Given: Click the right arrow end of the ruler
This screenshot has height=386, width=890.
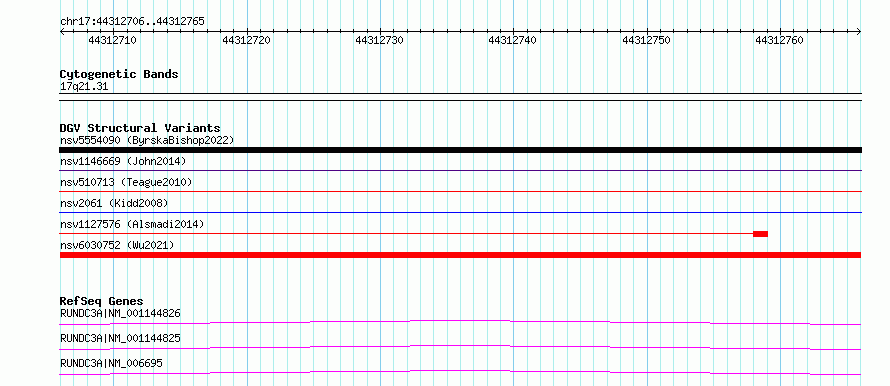Looking at the screenshot, I should (858, 32).
